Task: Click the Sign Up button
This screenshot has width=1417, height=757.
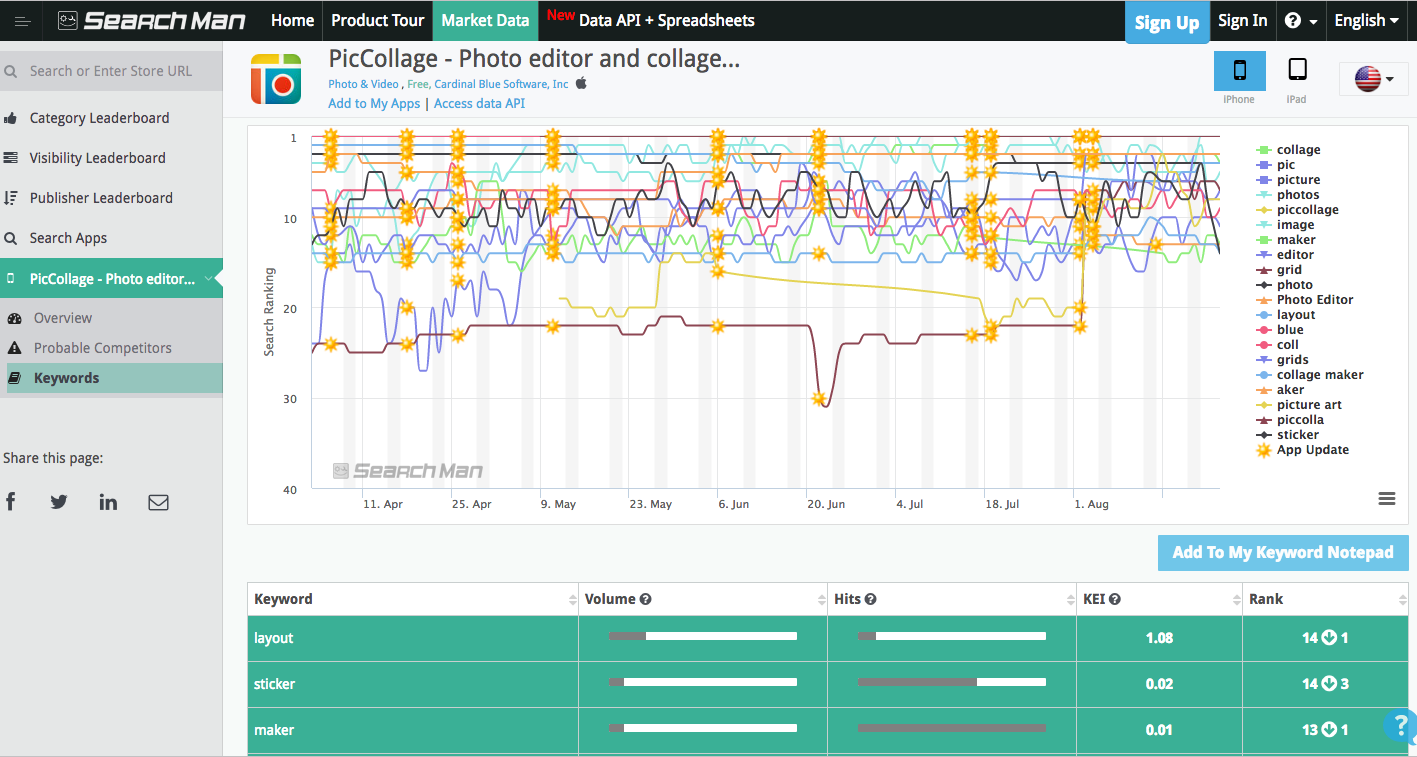Action: 1166,23
